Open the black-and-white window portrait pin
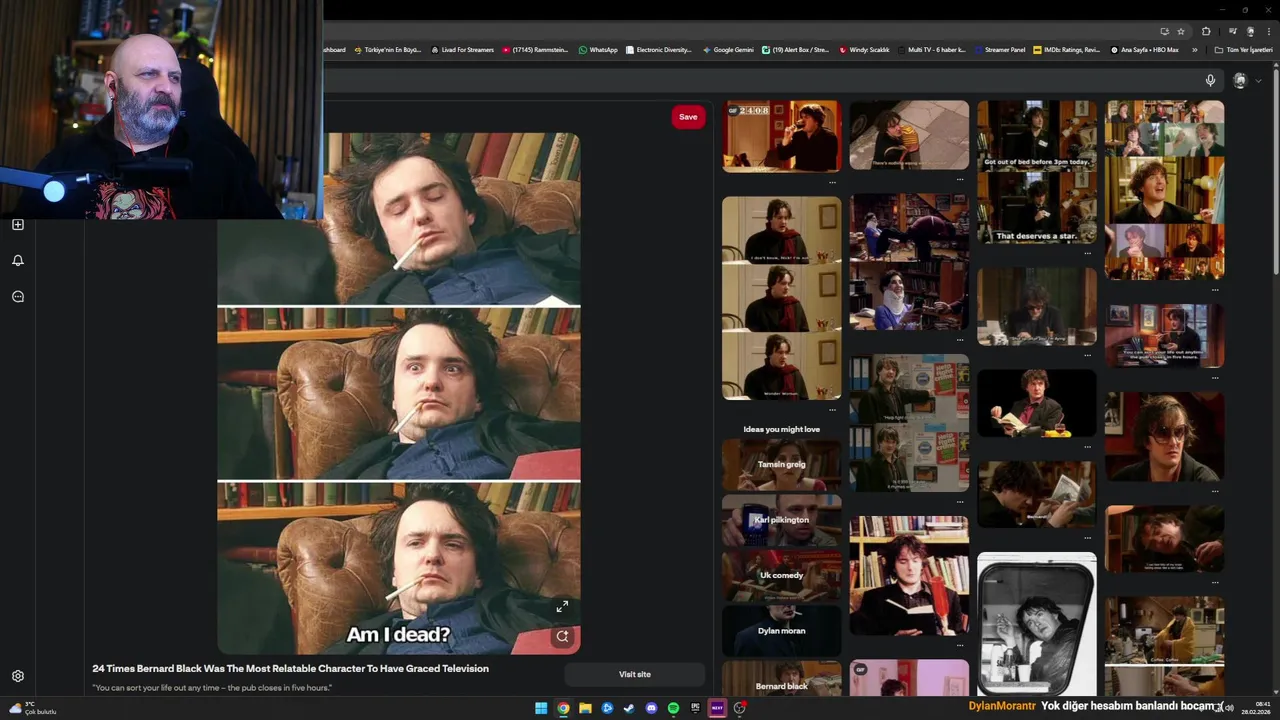This screenshot has width=1280, height=720. [x=1036, y=624]
